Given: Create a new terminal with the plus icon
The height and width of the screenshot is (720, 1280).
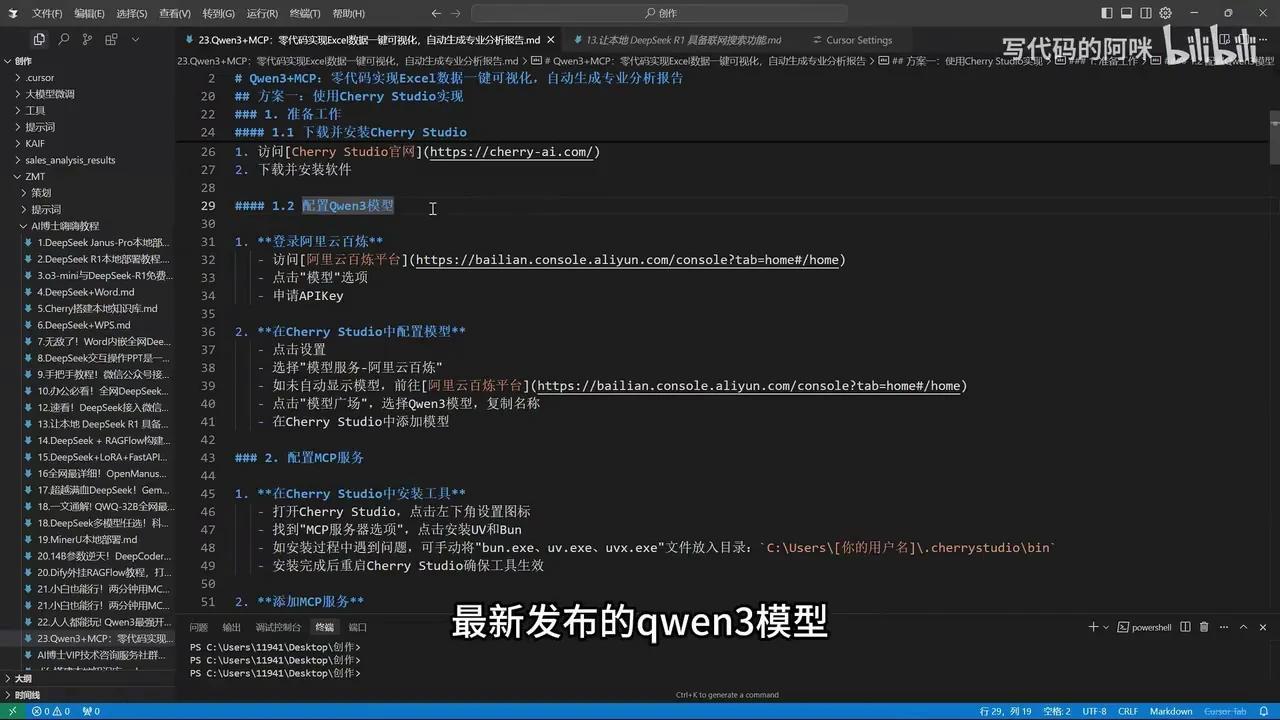Looking at the screenshot, I should [x=1093, y=627].
